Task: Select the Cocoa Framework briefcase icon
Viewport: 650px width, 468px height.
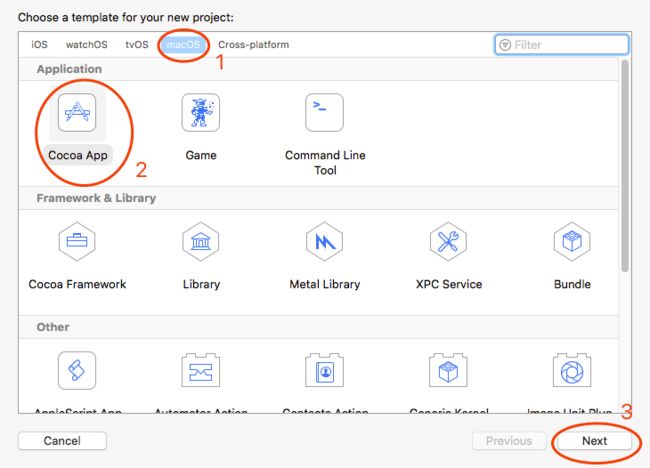Action: (77, 241)
